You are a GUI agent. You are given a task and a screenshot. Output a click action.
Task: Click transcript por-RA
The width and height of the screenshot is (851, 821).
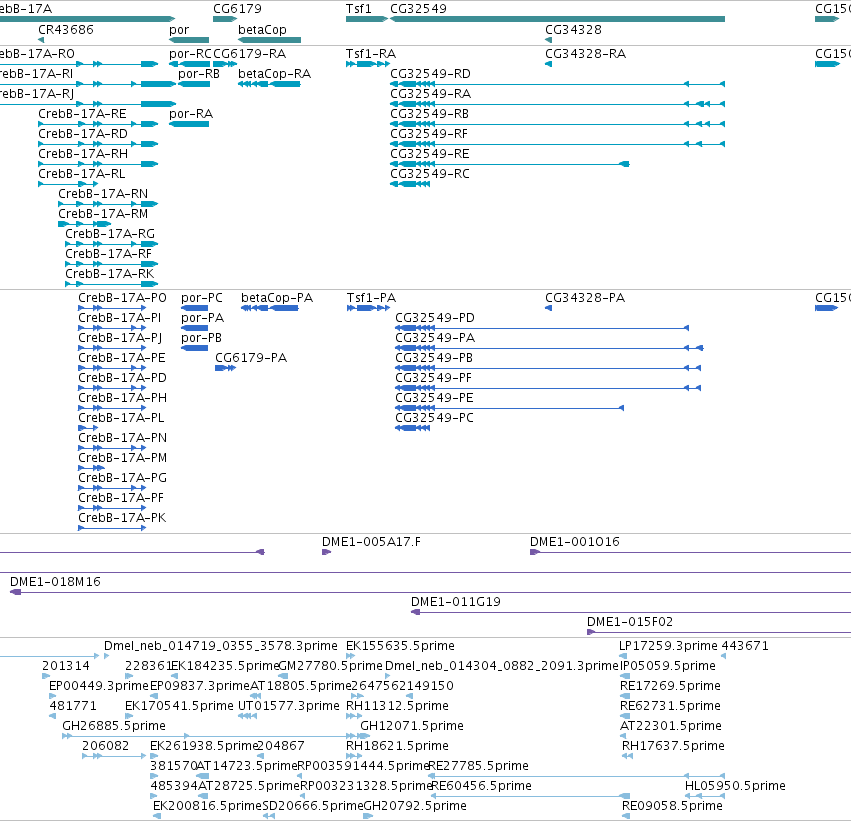point(191,114)
